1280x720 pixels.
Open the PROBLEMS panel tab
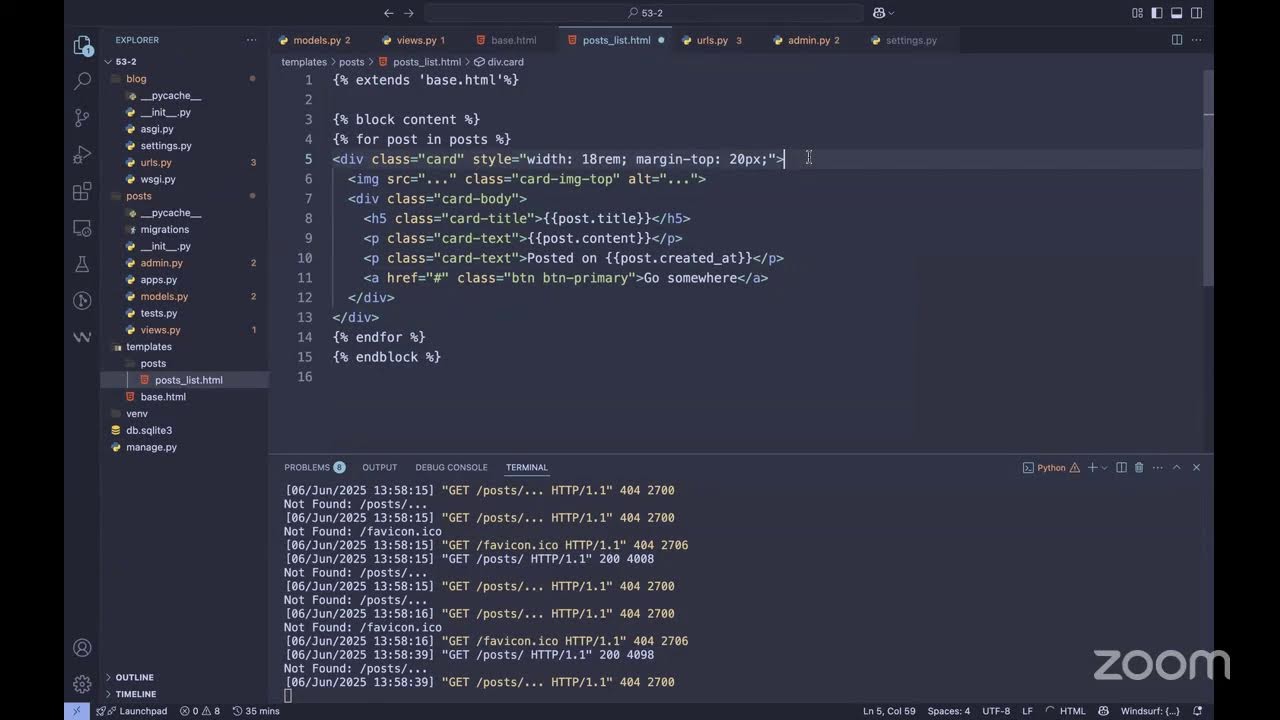pos(314,467)
